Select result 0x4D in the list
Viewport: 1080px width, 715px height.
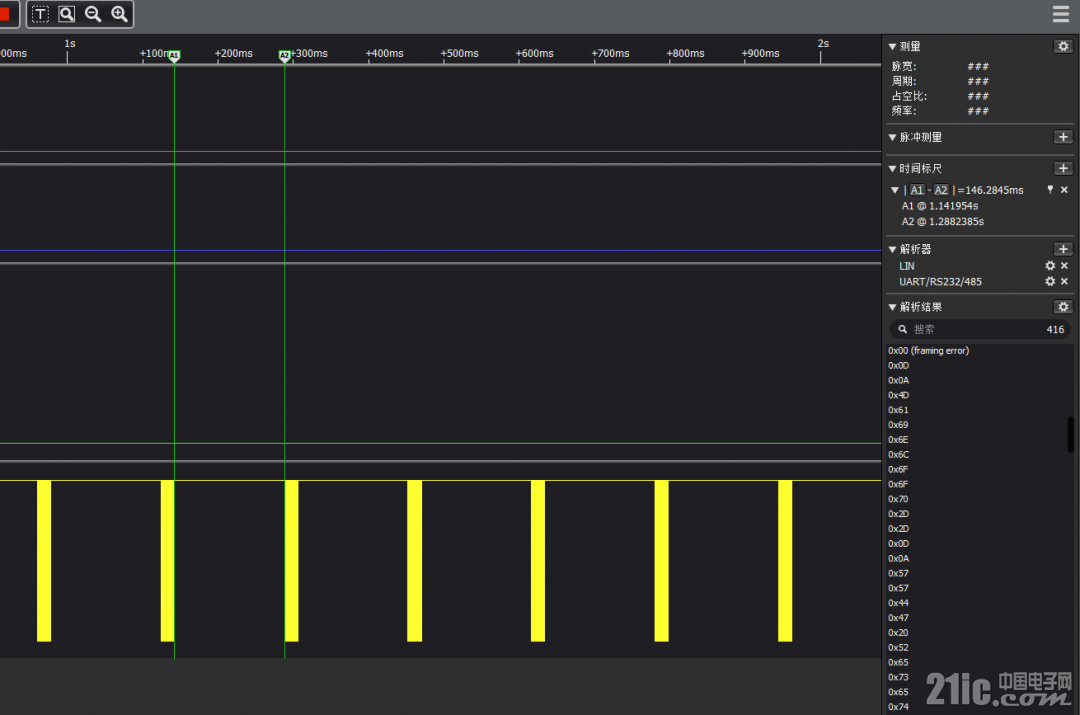(x=898, y=395)
